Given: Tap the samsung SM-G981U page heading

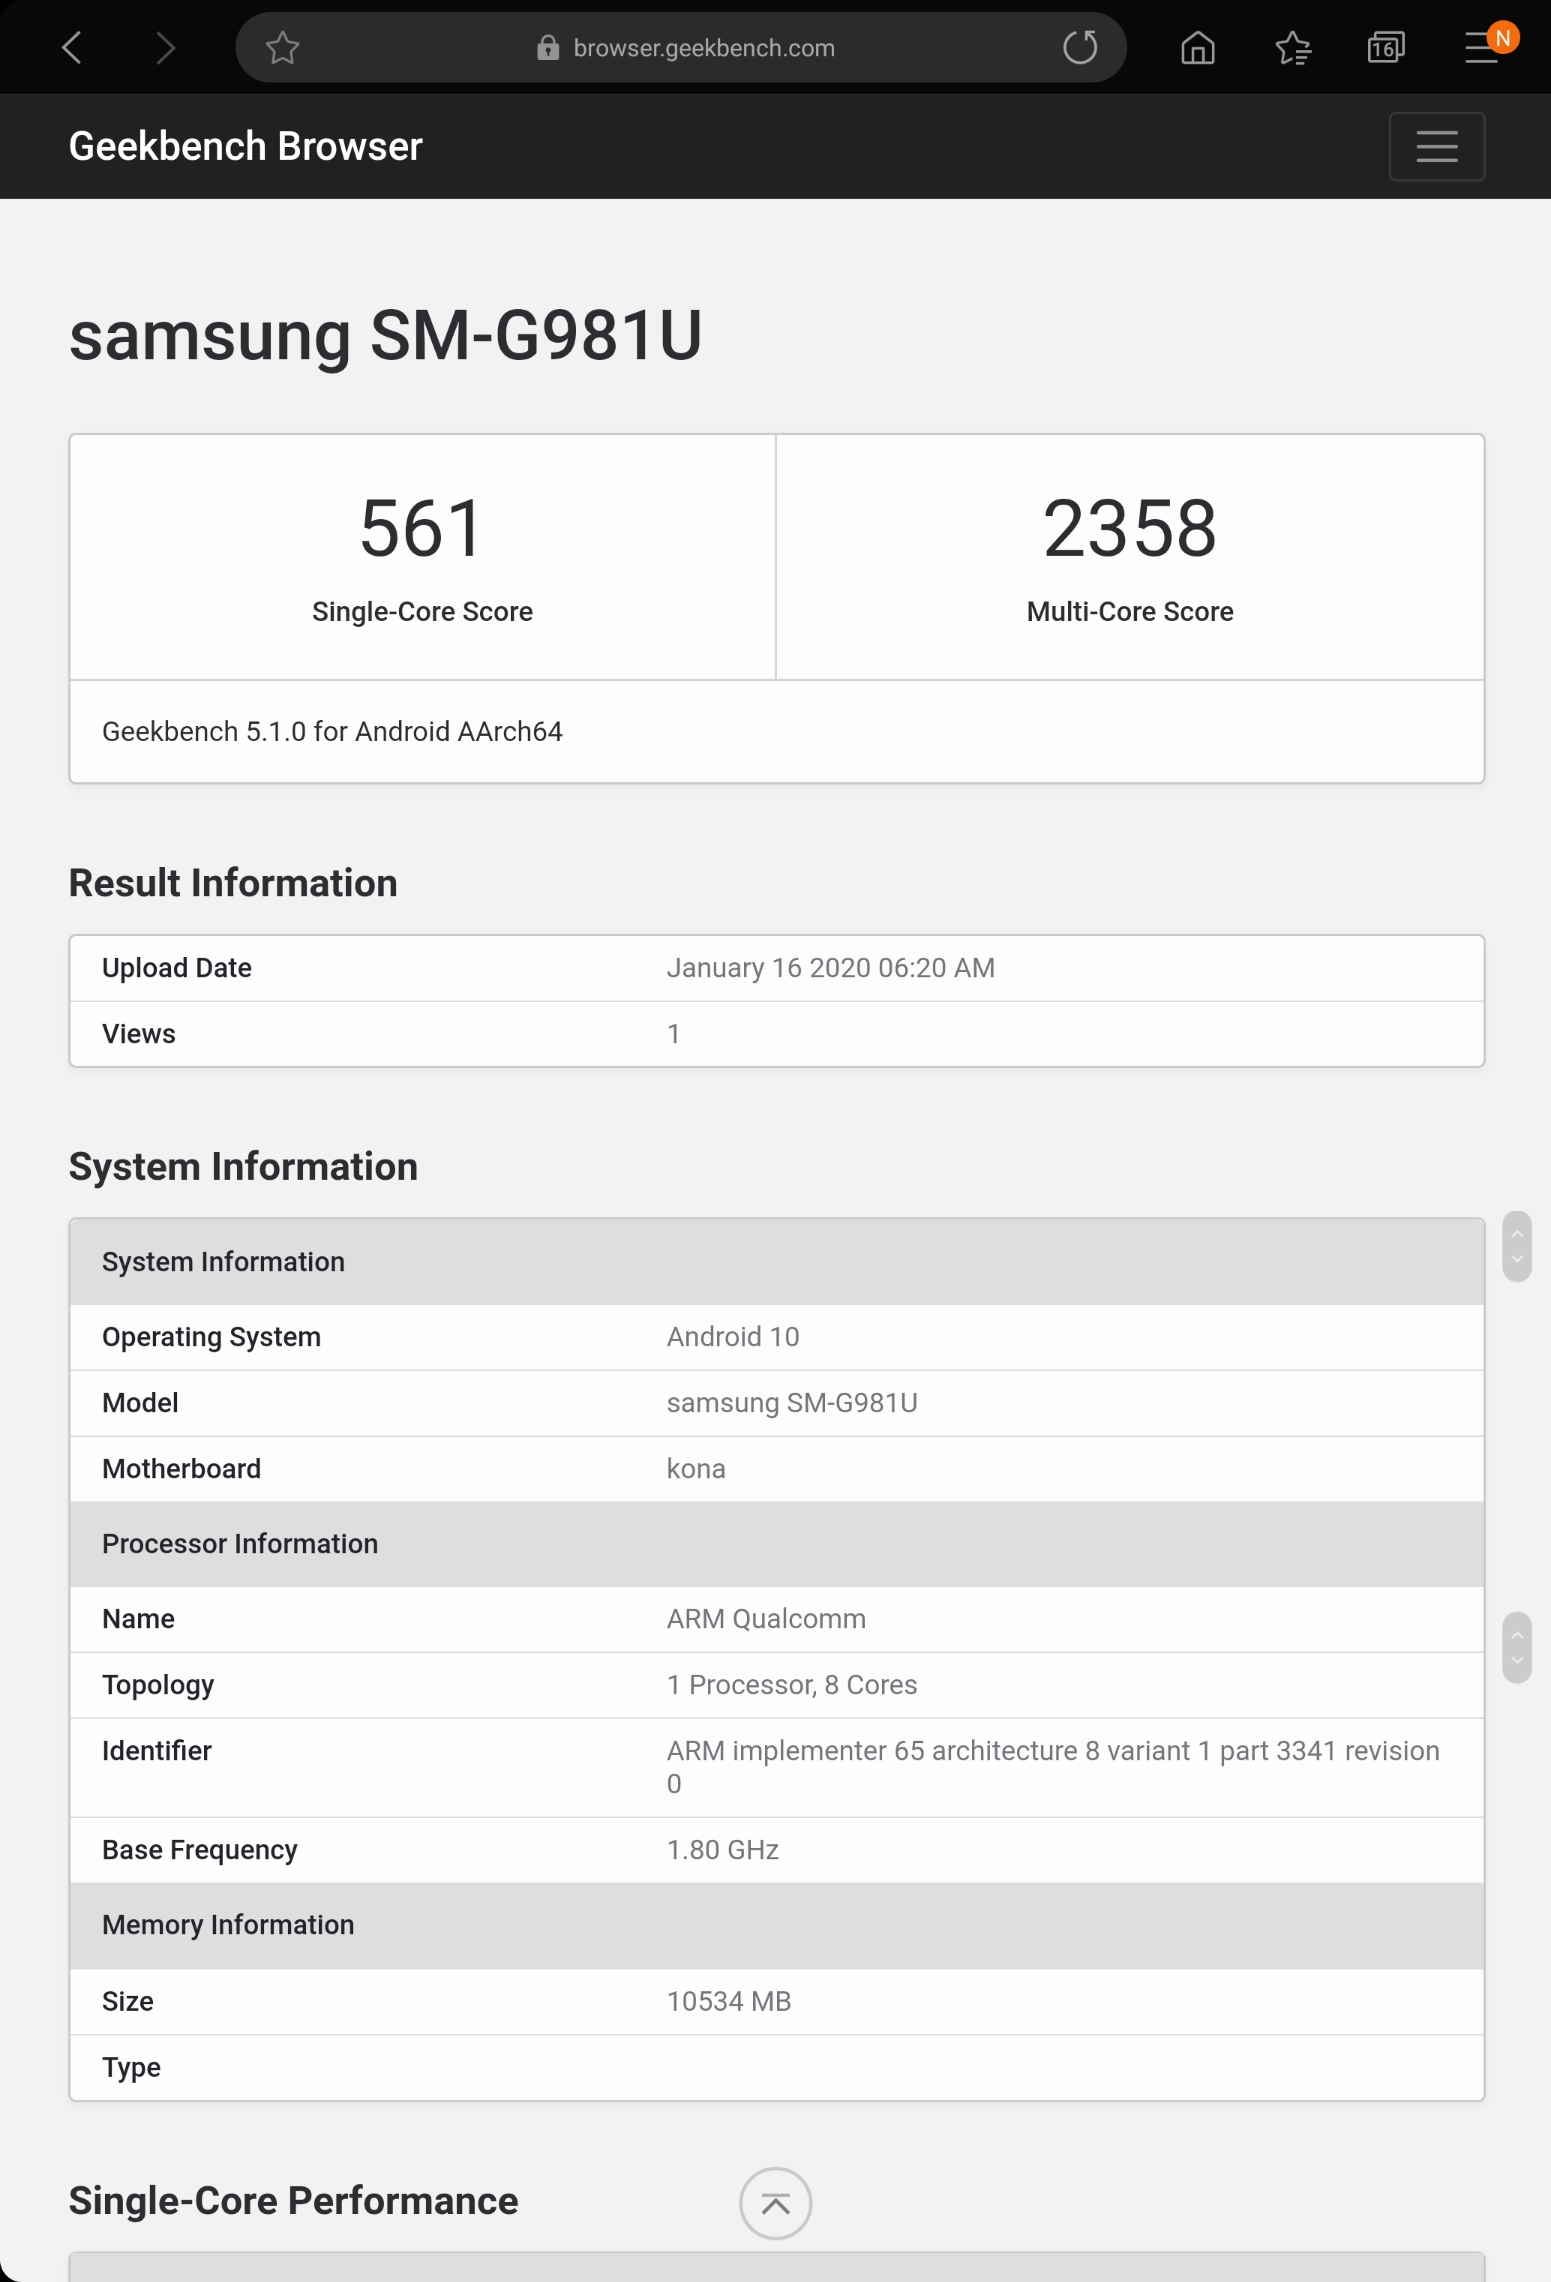Looking at the screenshot, I should pyautogui.click(x=385, y=336).
